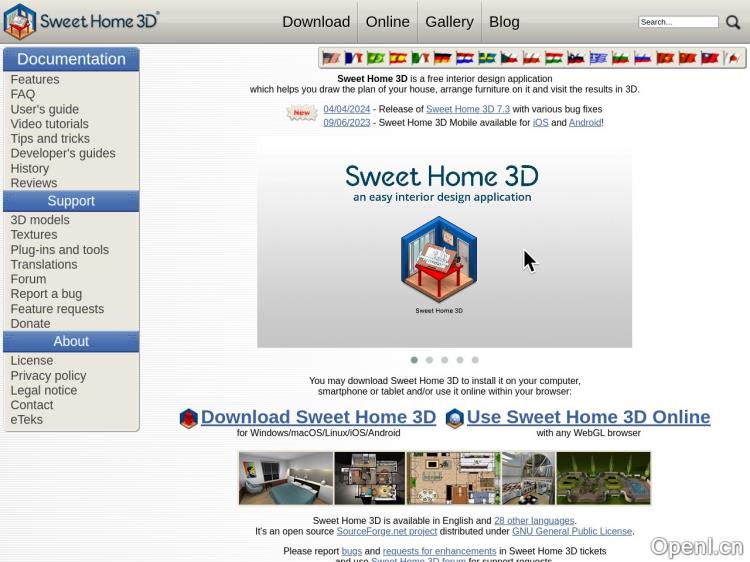Viewport: 750px width, 562px height.
Task: Open the Textures sidebar link
Action: (34, 235)
